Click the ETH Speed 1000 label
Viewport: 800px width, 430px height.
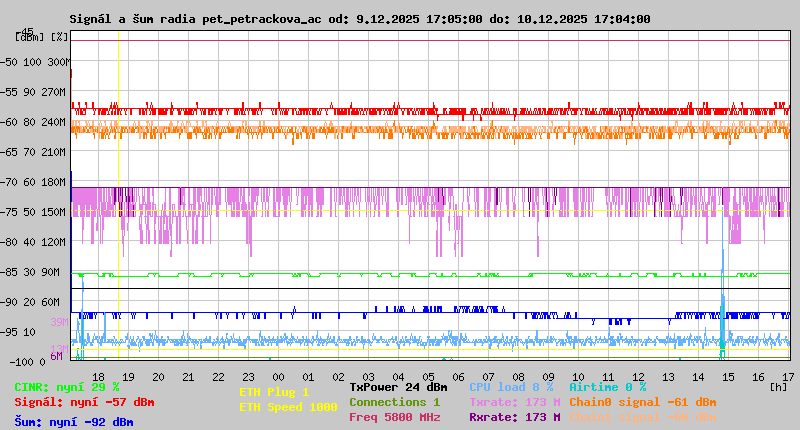point(288,408)
